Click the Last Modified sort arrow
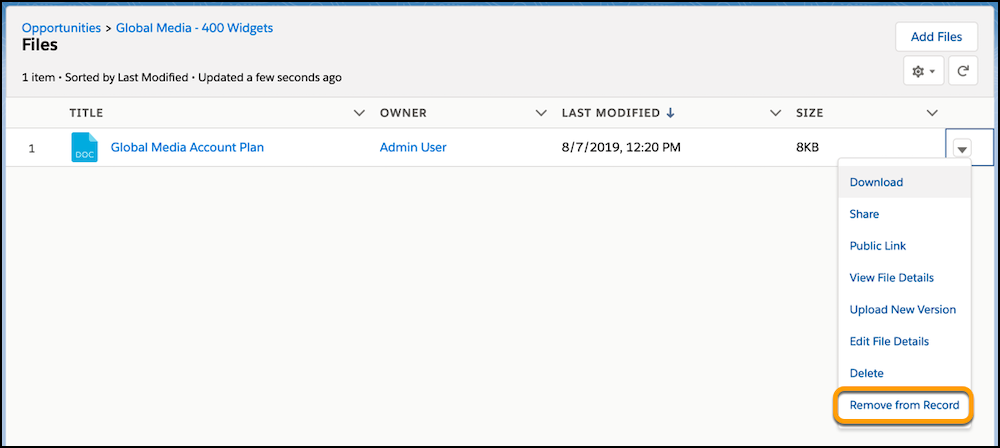1000x448 pixels. [670, 113]
